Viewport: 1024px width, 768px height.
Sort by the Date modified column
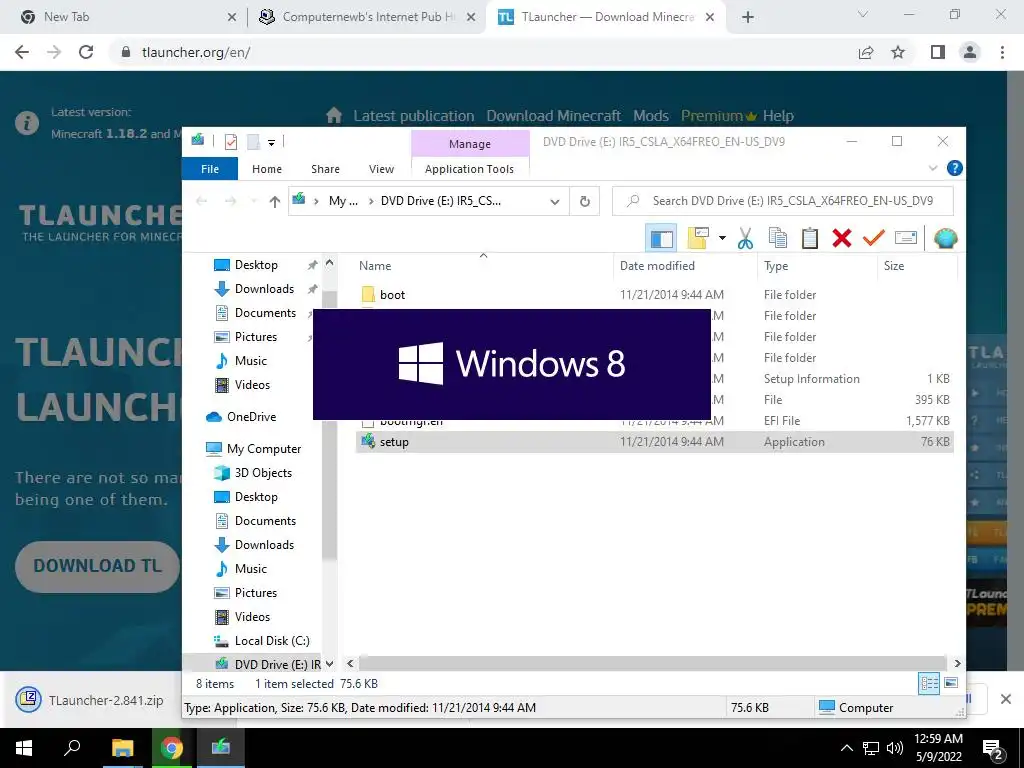pyautogui.click(x=685, y=266)
